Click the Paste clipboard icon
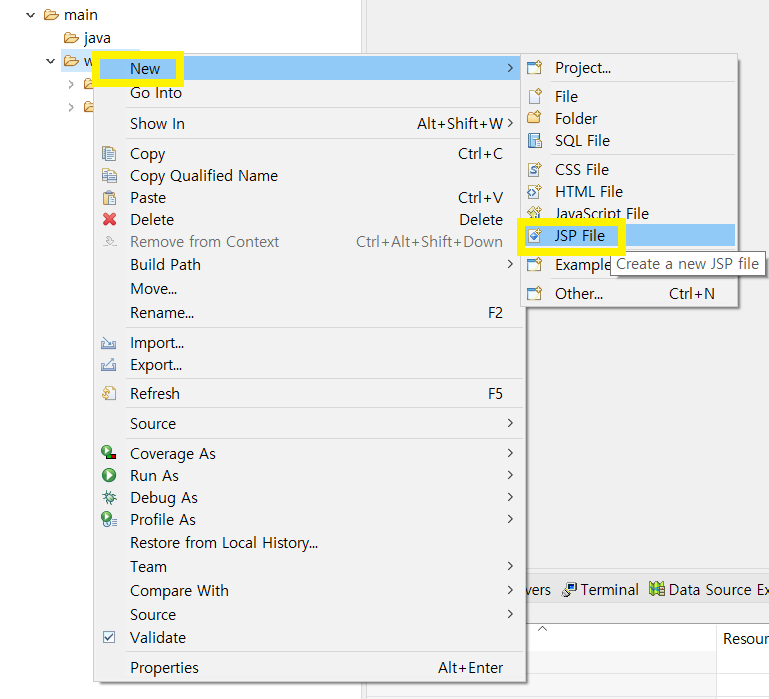Image resolution: width=769 pixels, height=699 pixels. (109, 198)
